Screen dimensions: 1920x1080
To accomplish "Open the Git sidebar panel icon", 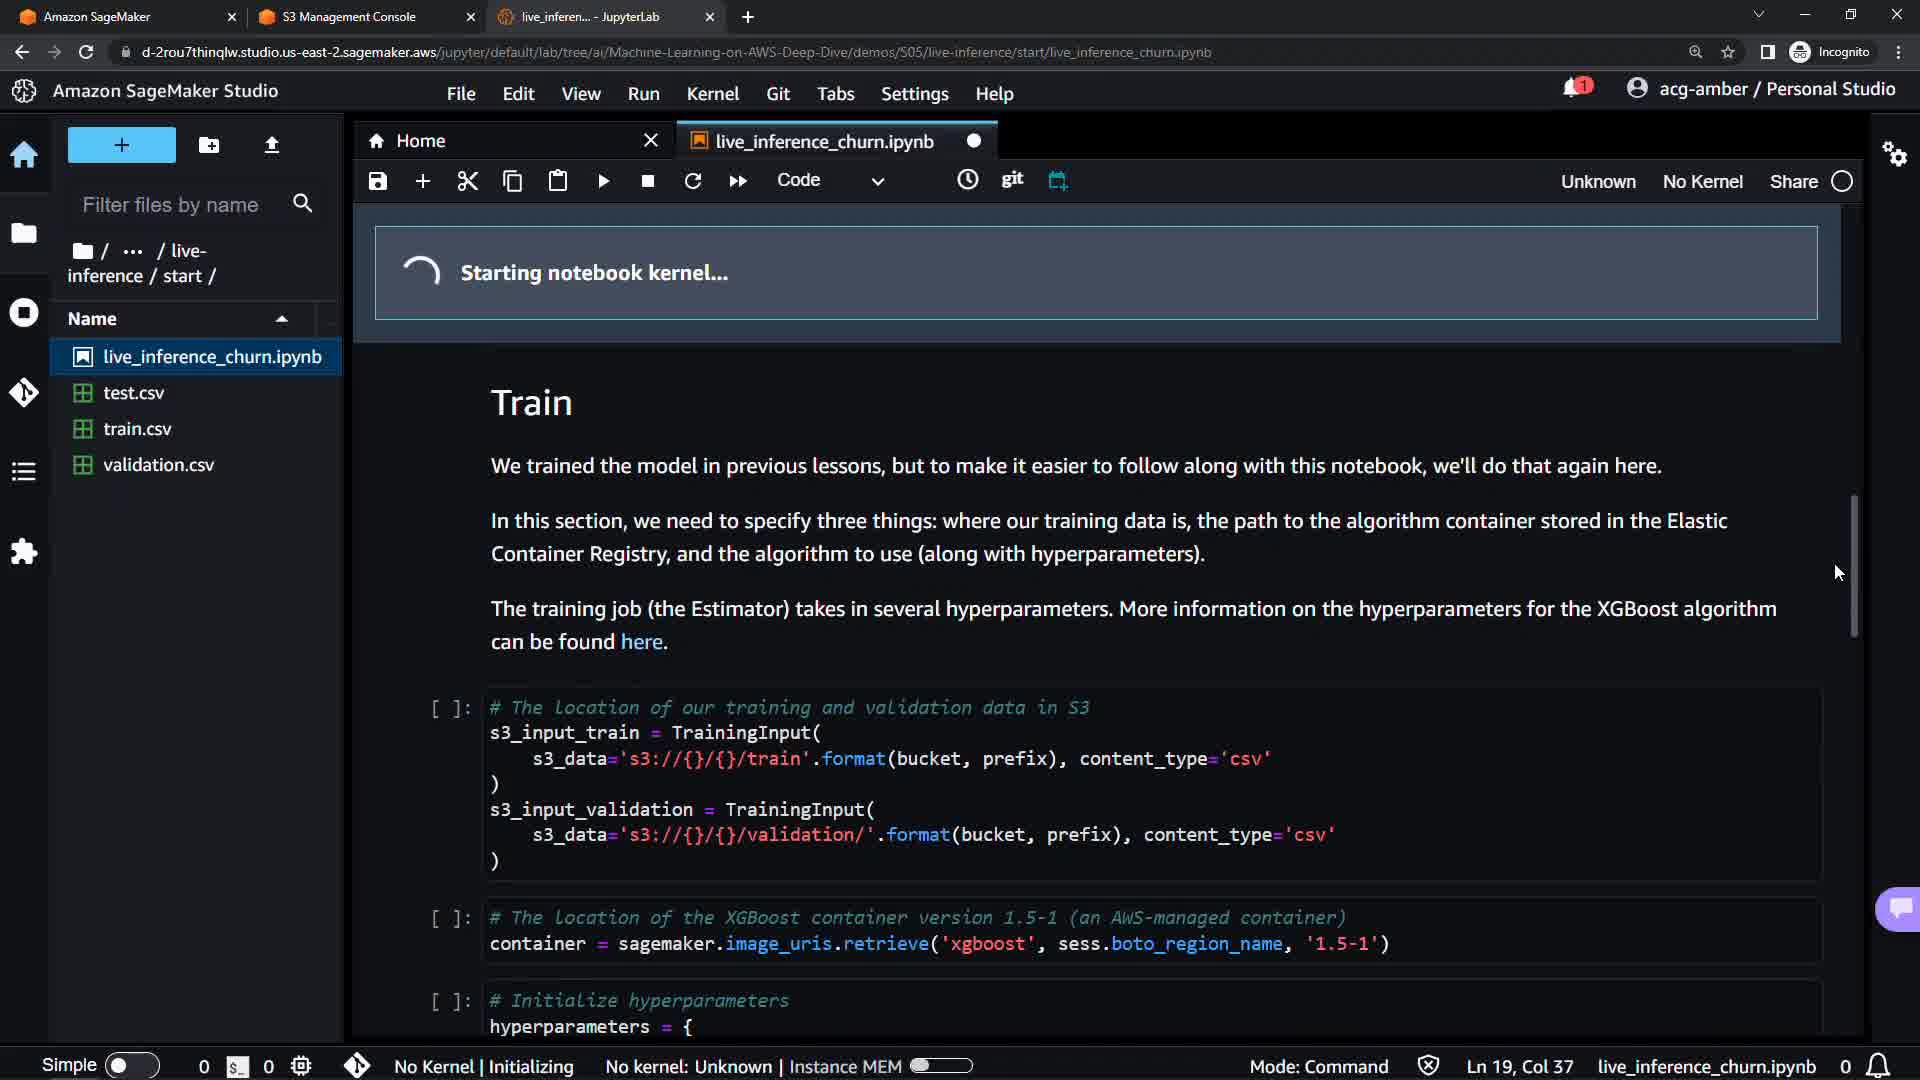I will pyautogui.click(x=24, y=392).
